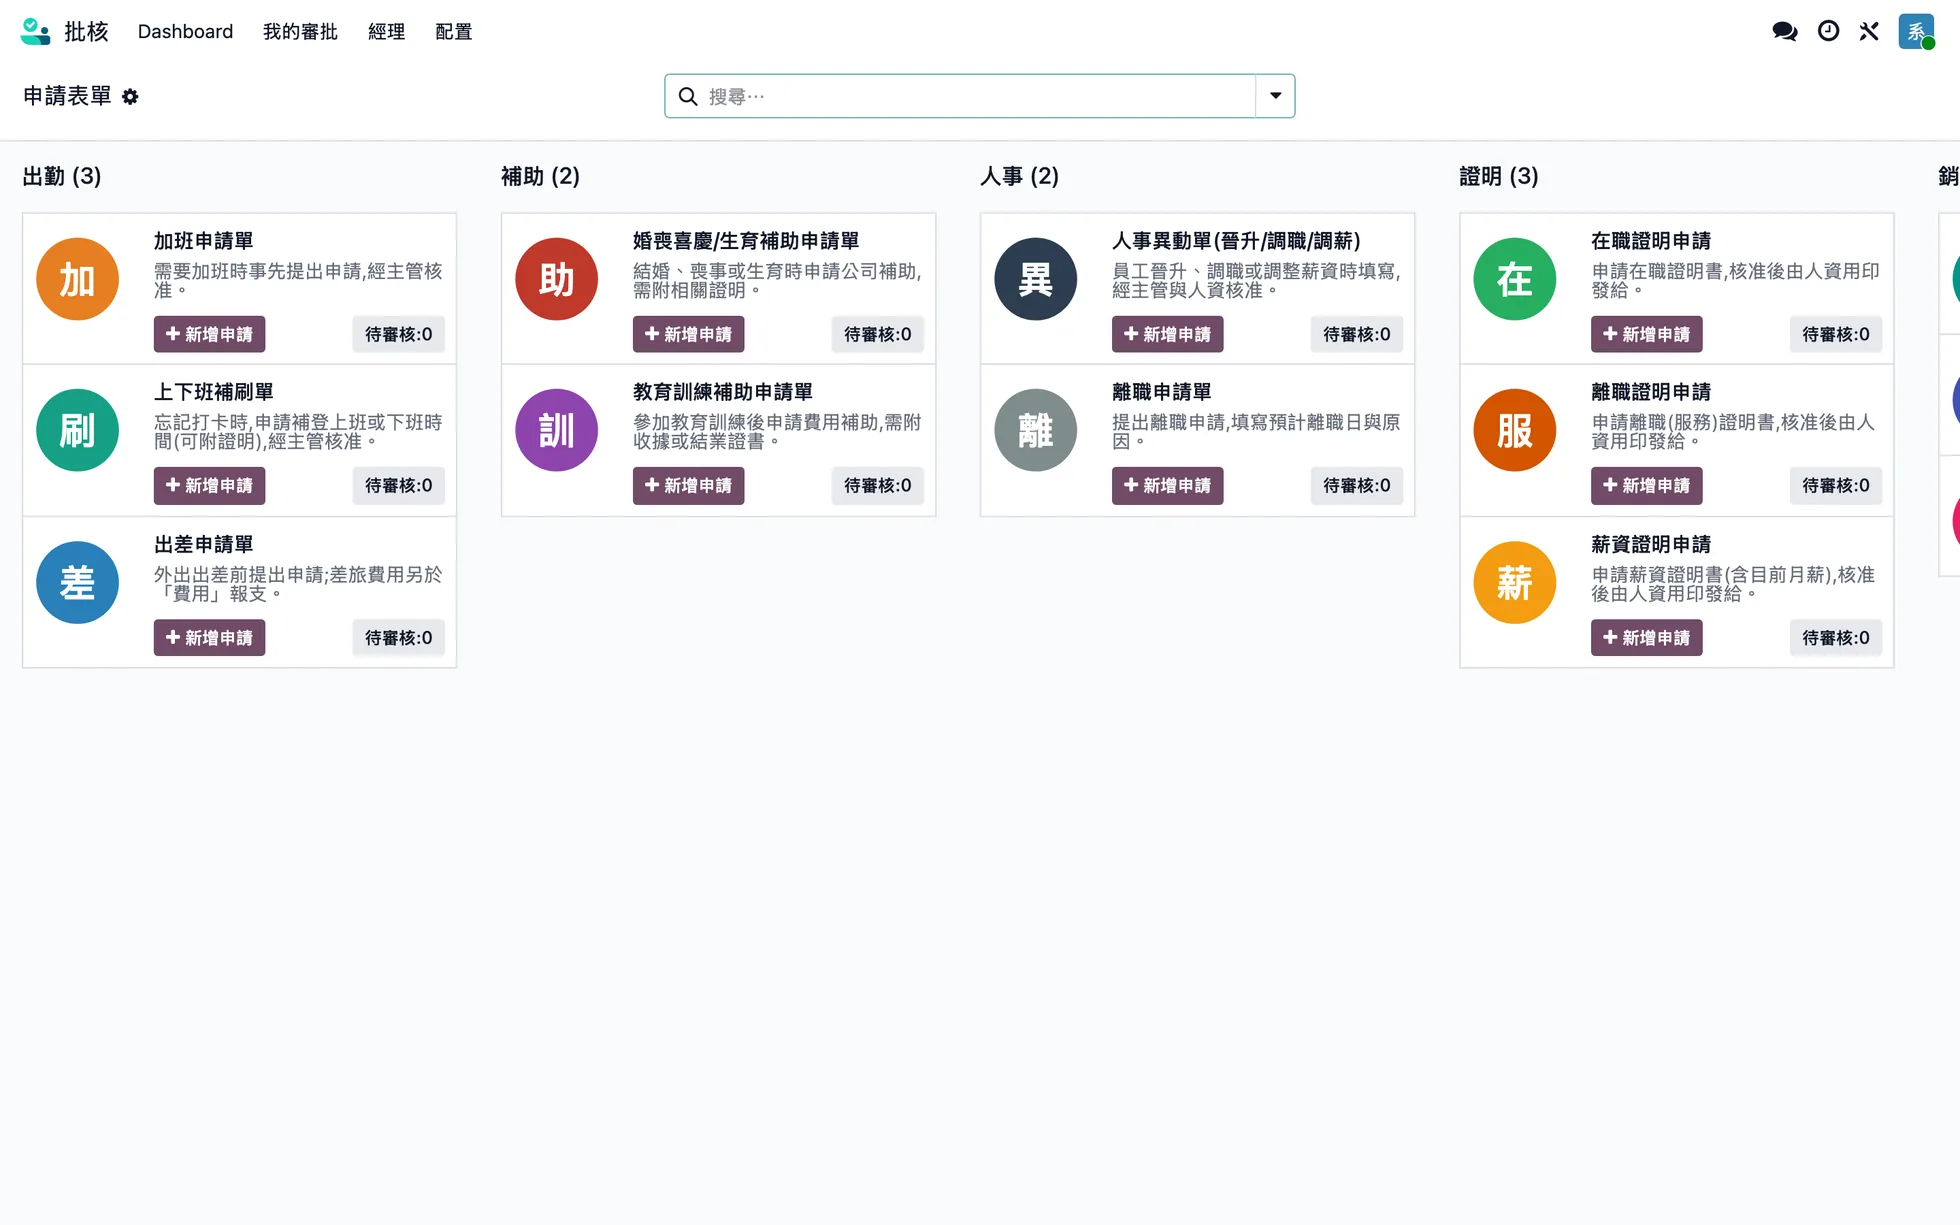
Task: Open the 人事異動單(晉升/調職/調薪) title
Action: click(x=1236, y=241)
